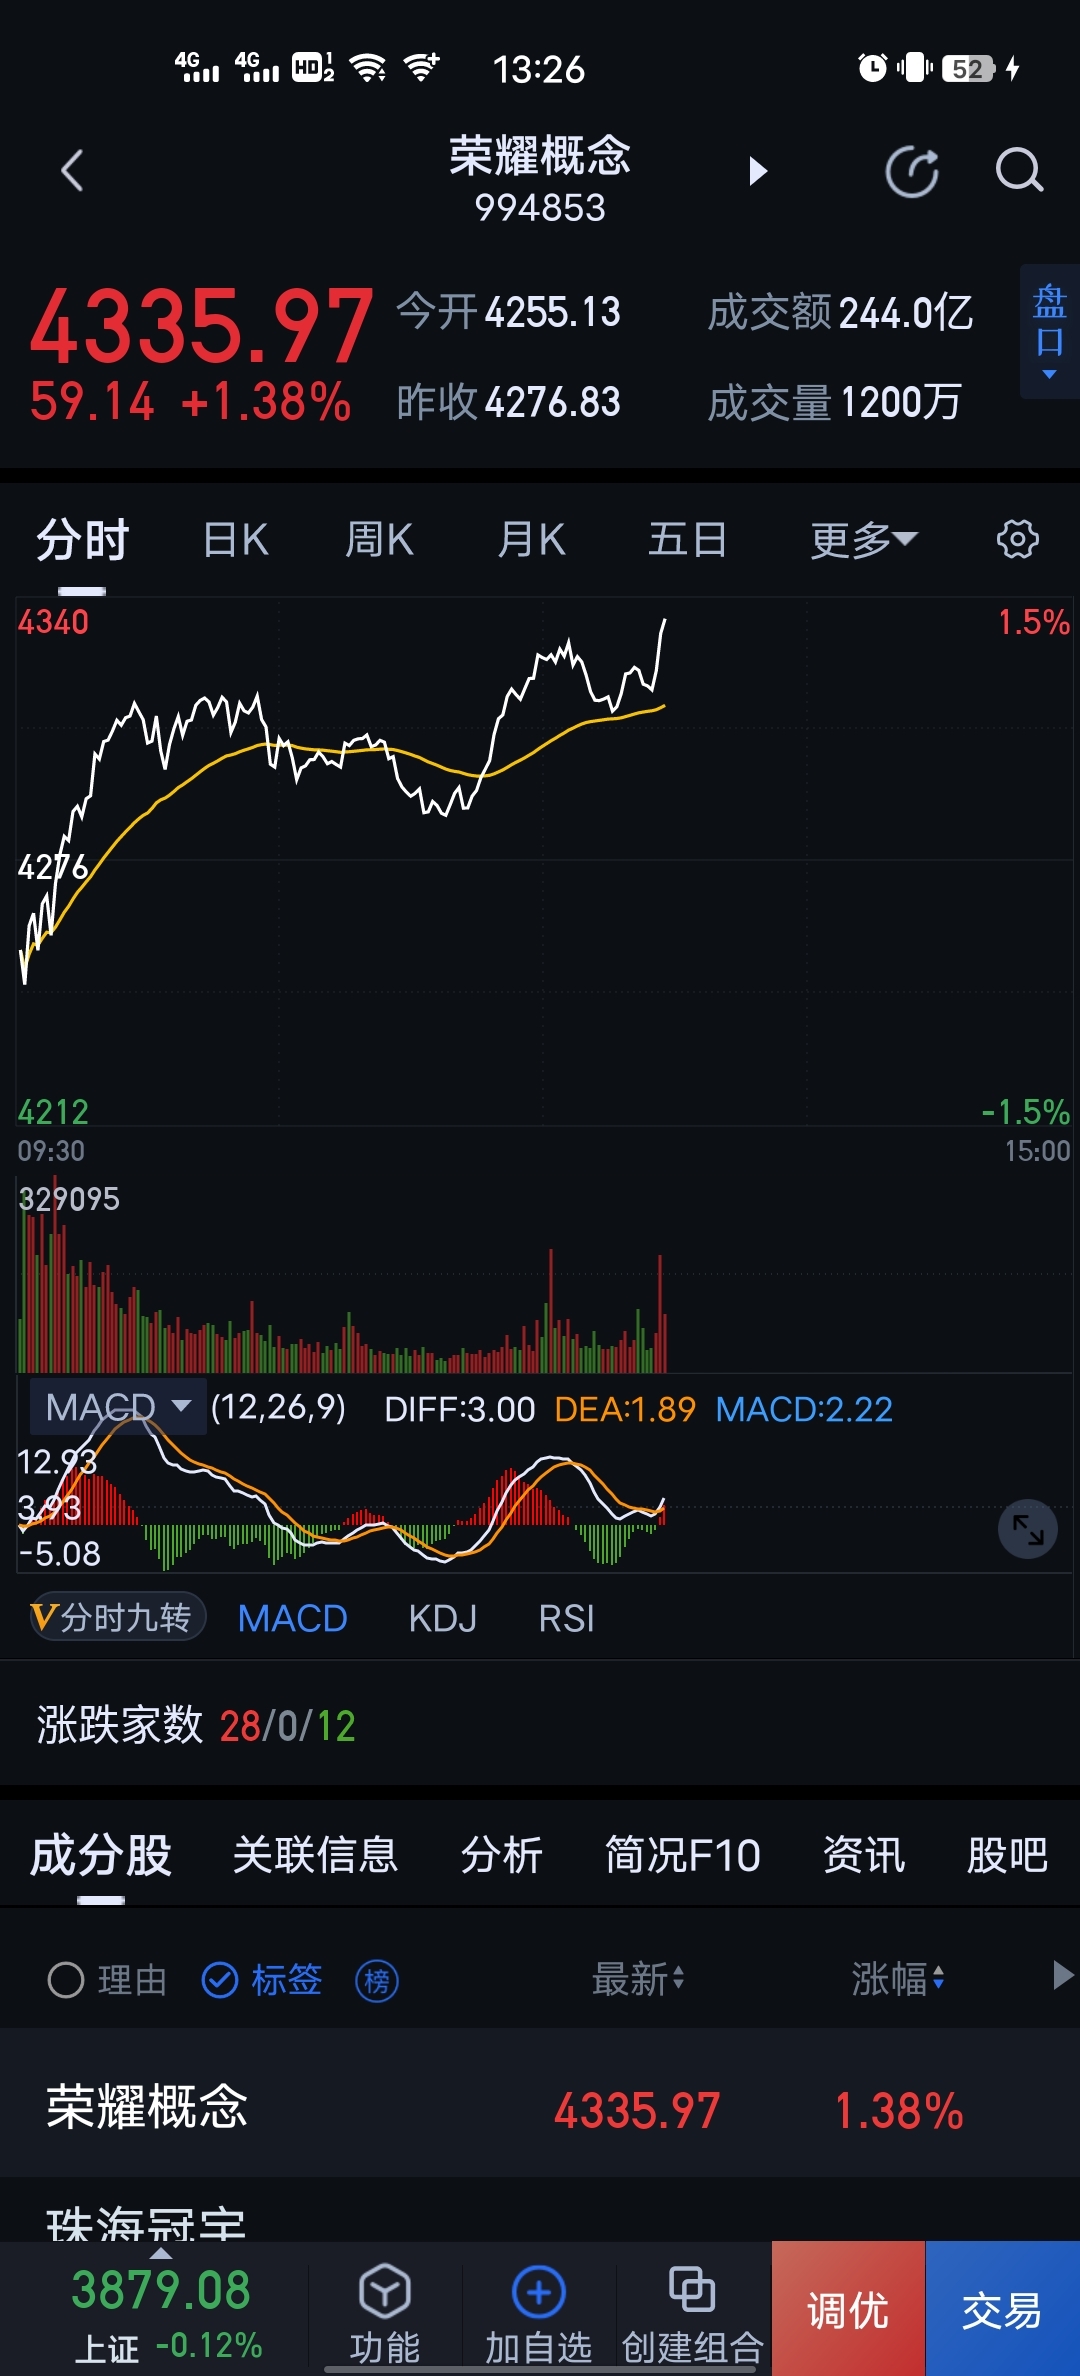1080x2376 pixels.
Task: Switch to 周K chart tab
Action: pos(379,540)
